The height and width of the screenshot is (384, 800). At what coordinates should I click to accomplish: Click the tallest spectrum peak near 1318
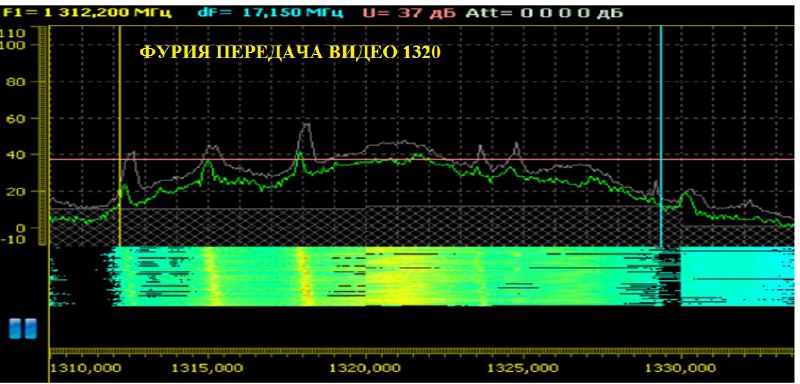(x=305, y=126)
